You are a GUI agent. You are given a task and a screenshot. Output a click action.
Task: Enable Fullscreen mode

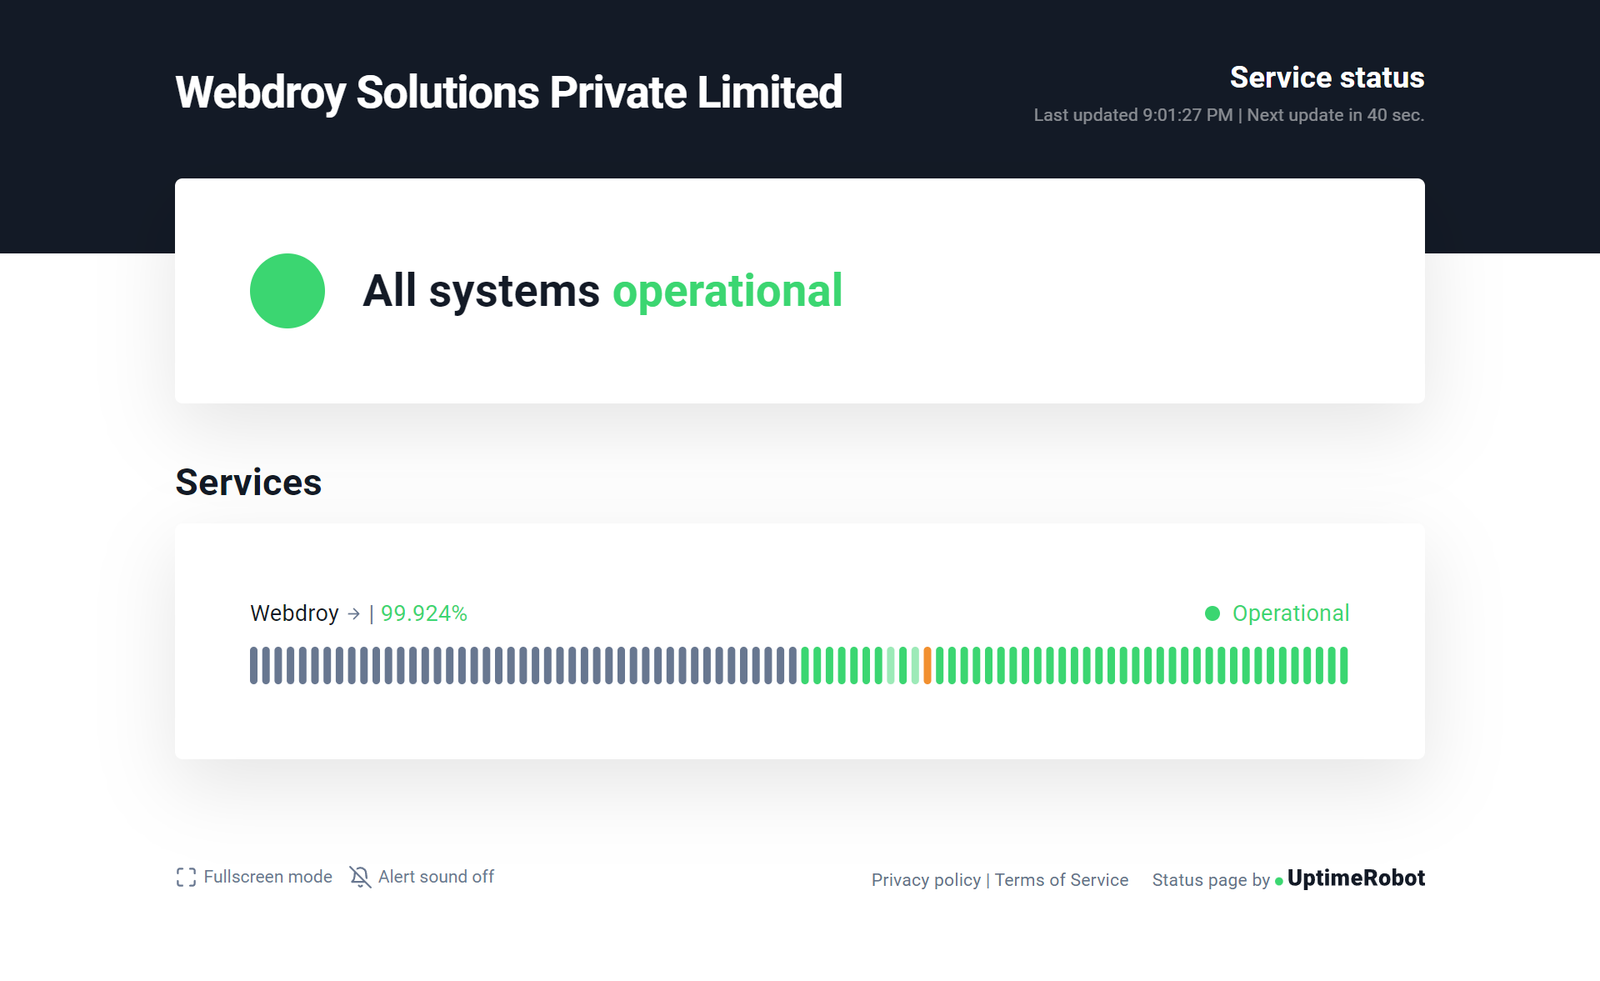(254, 877)
